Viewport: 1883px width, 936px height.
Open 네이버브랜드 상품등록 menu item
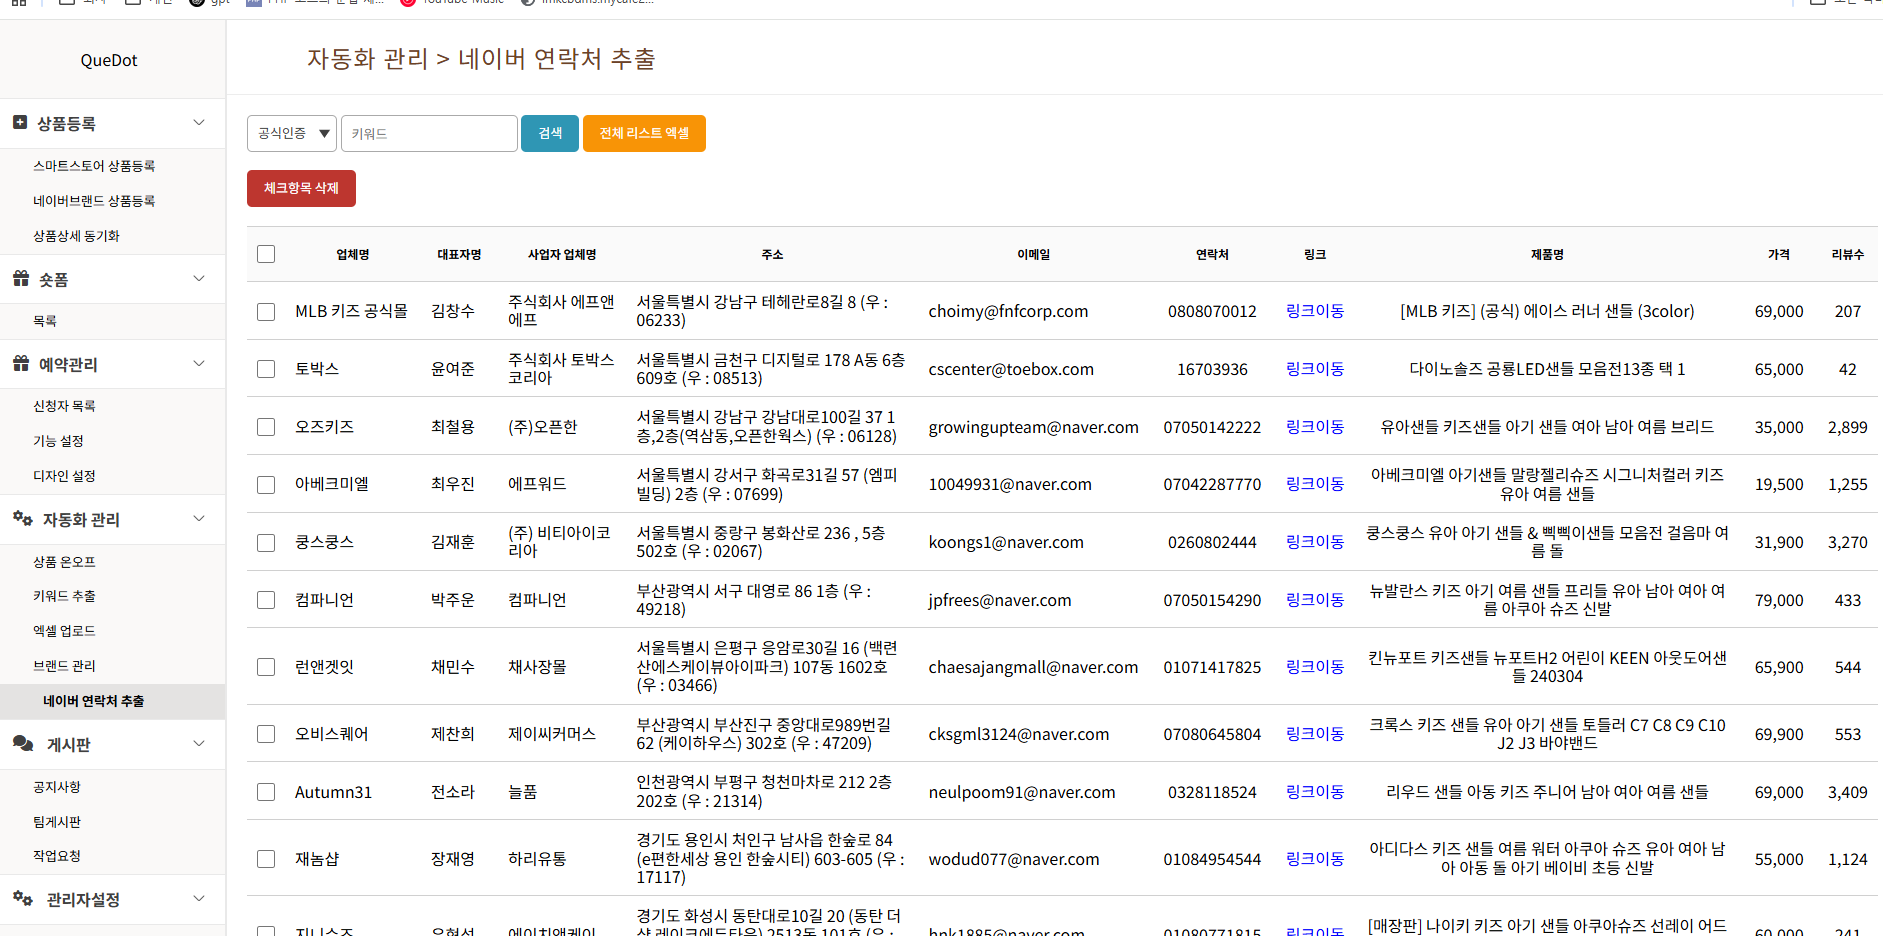94,201
